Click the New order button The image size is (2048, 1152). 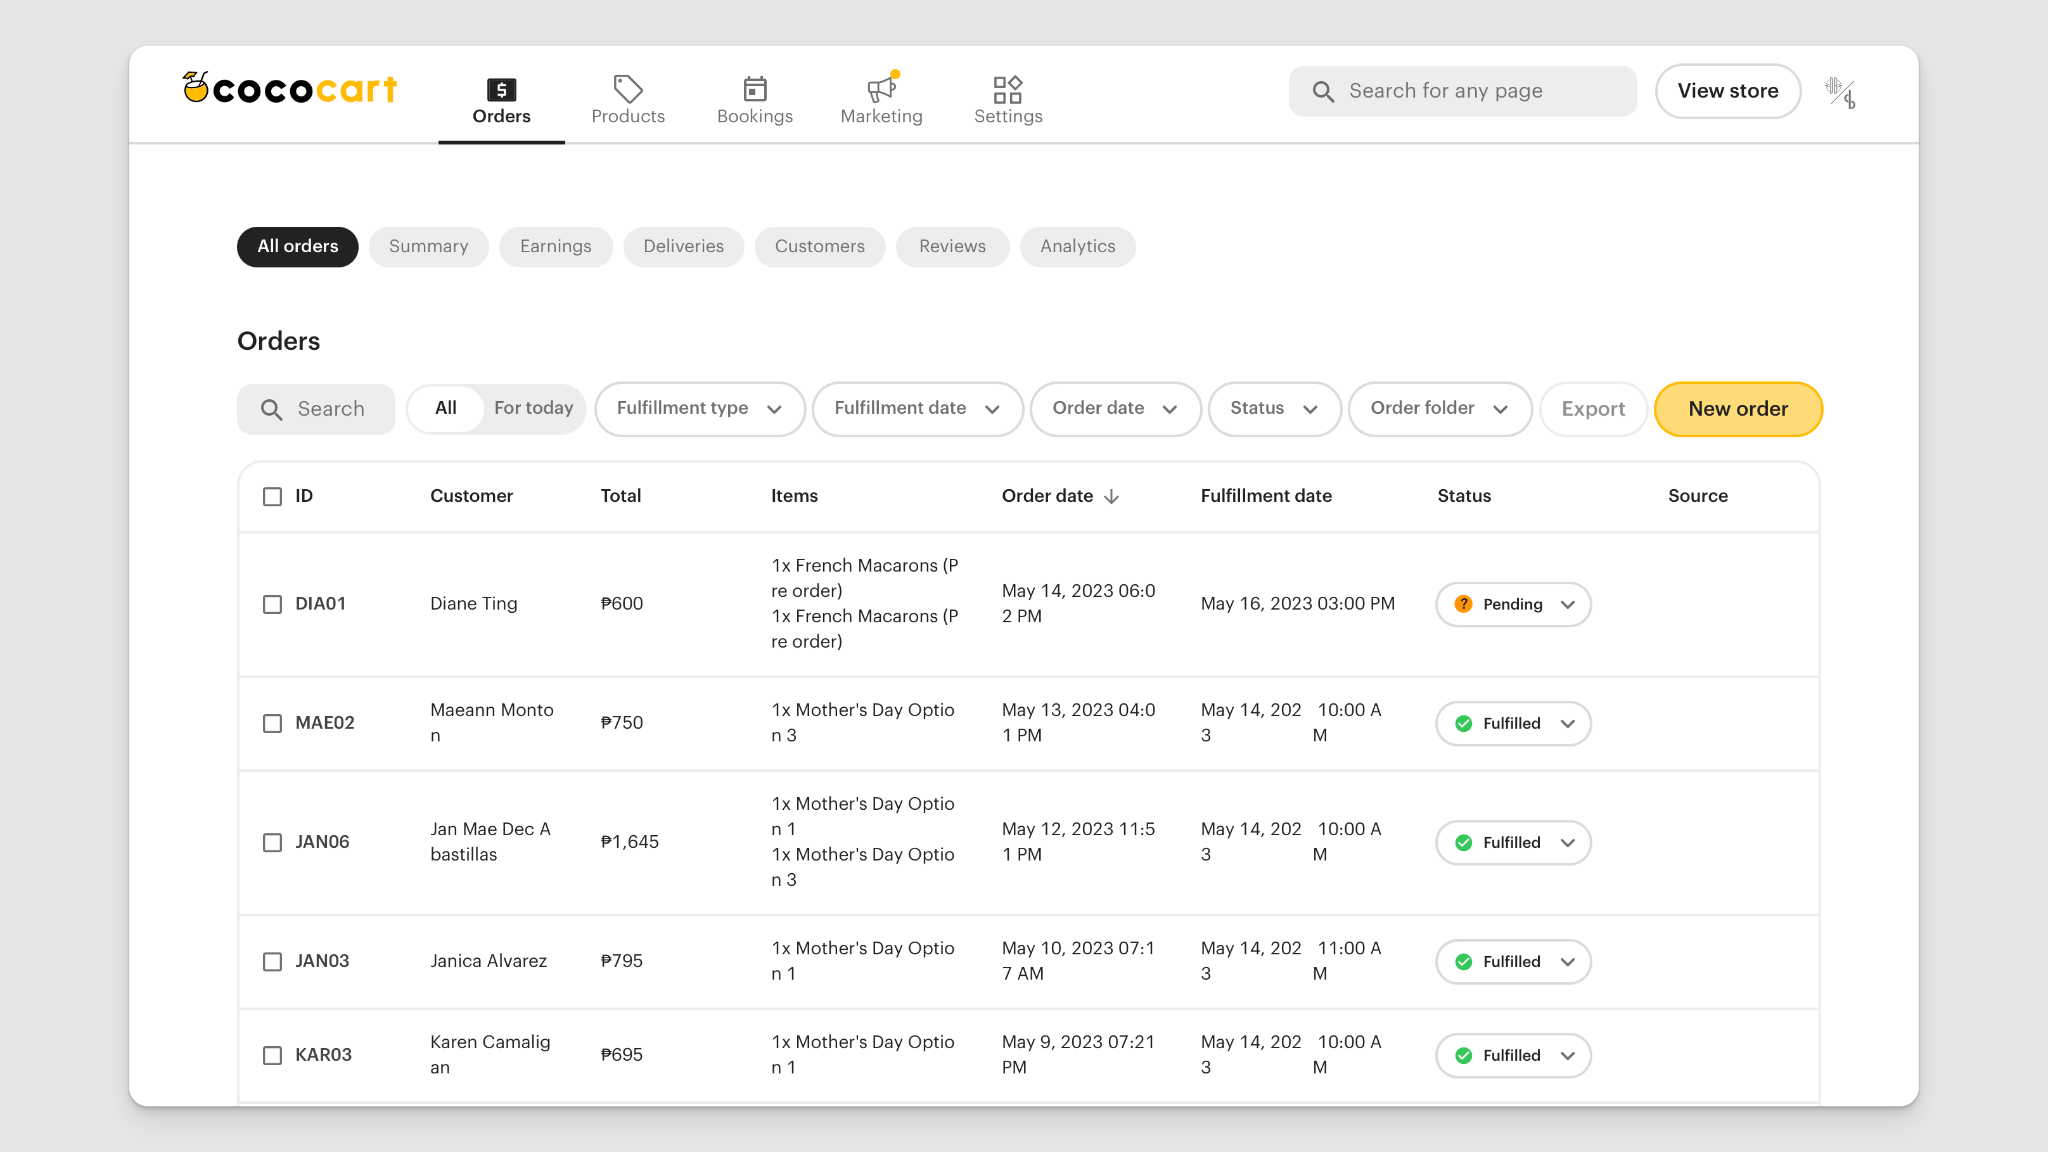(x=1737, y=409)
